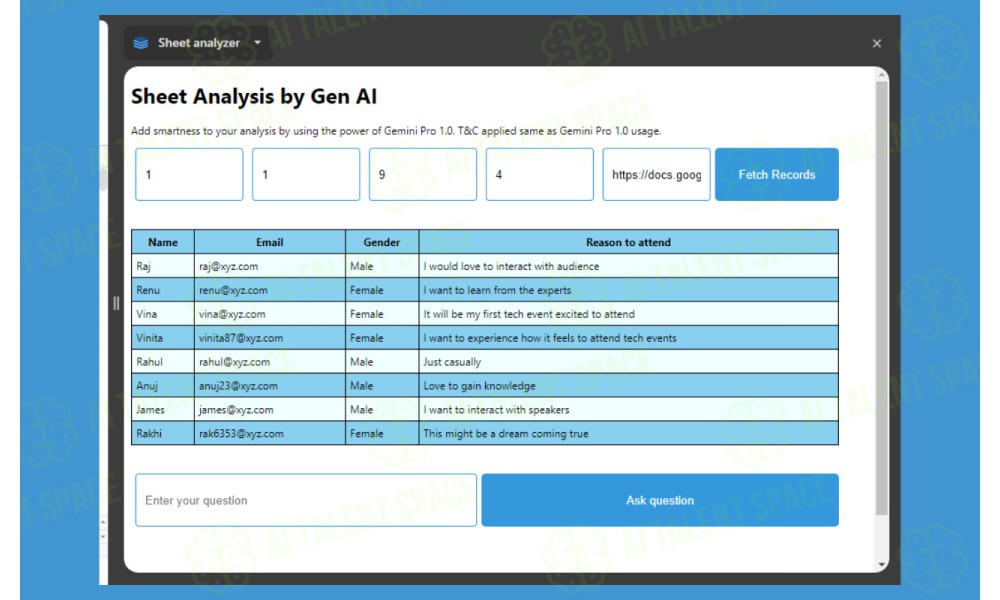
Task: Click the input field containing 9
Action: click(x=423, y=175)
